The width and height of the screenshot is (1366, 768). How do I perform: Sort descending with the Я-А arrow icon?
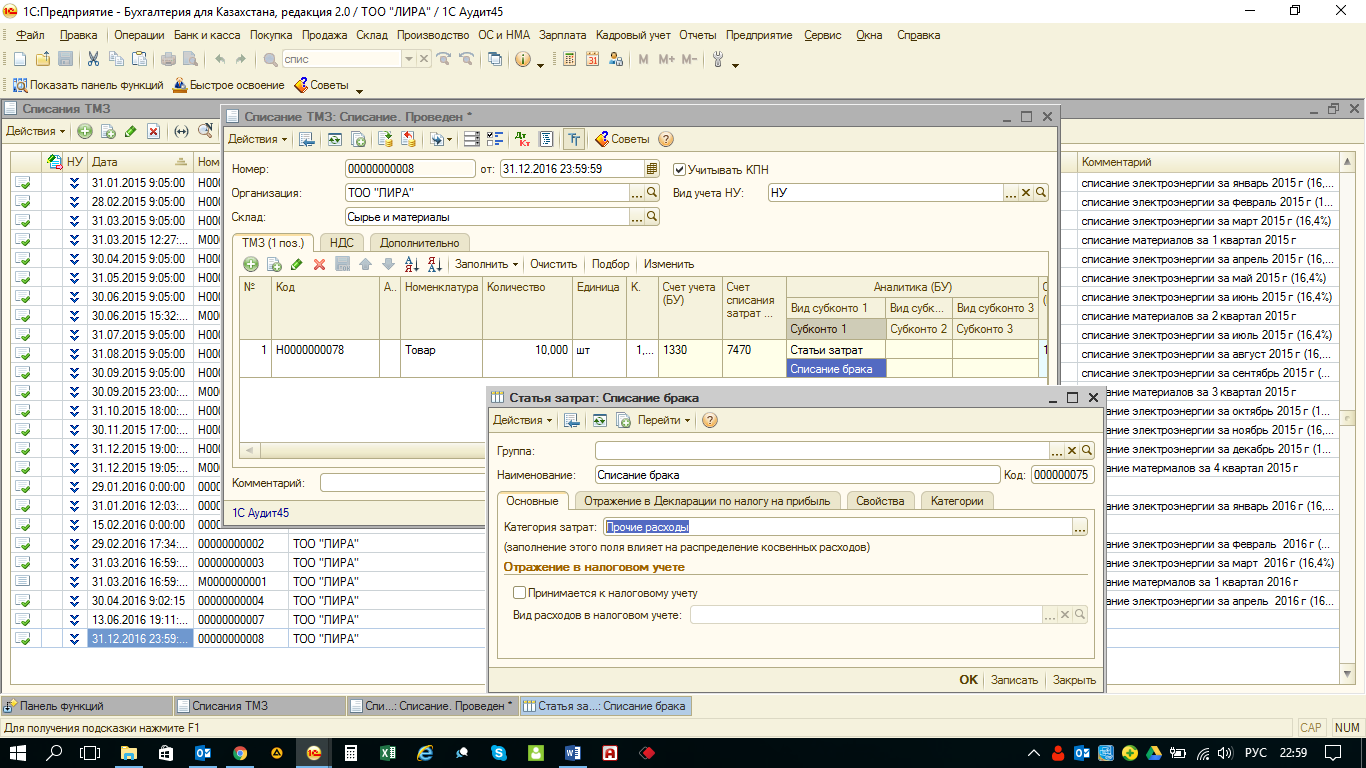coord(435,264)
